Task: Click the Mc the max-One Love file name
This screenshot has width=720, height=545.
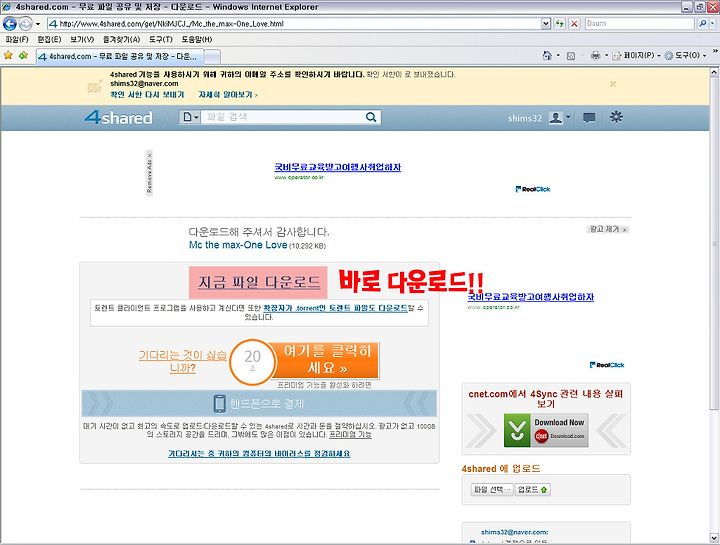Action: pos(238,245)
